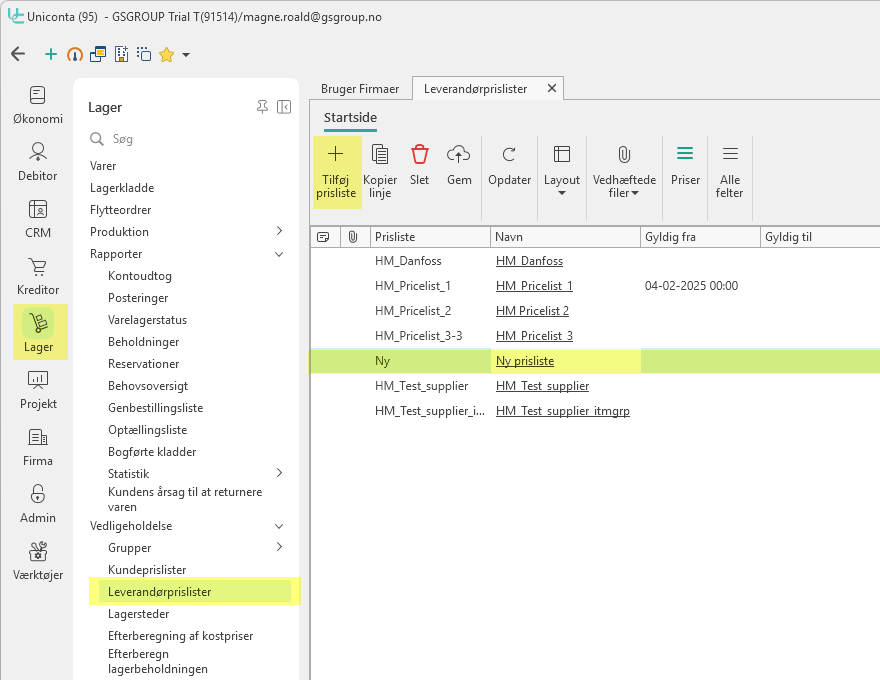Click the HM_Pricelist_3 name link

534,336
